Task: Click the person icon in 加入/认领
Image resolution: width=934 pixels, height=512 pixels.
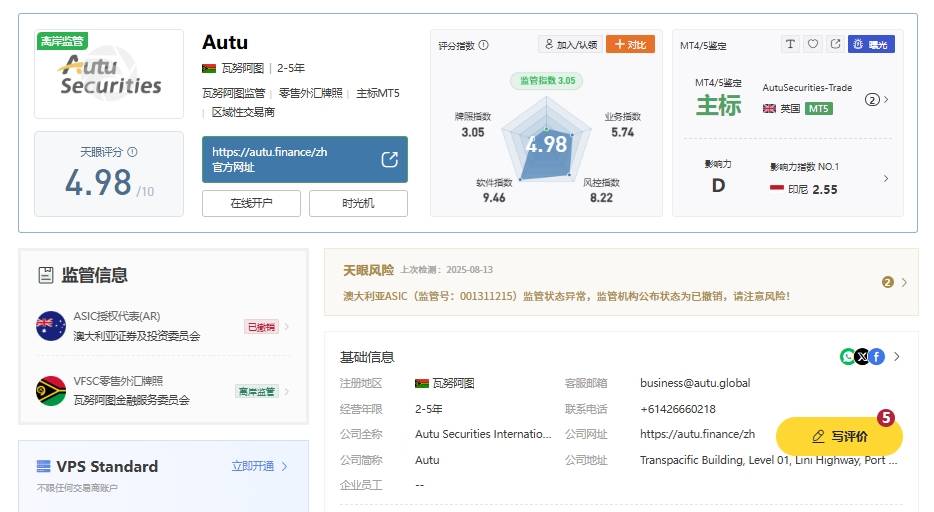Action: 549,44
